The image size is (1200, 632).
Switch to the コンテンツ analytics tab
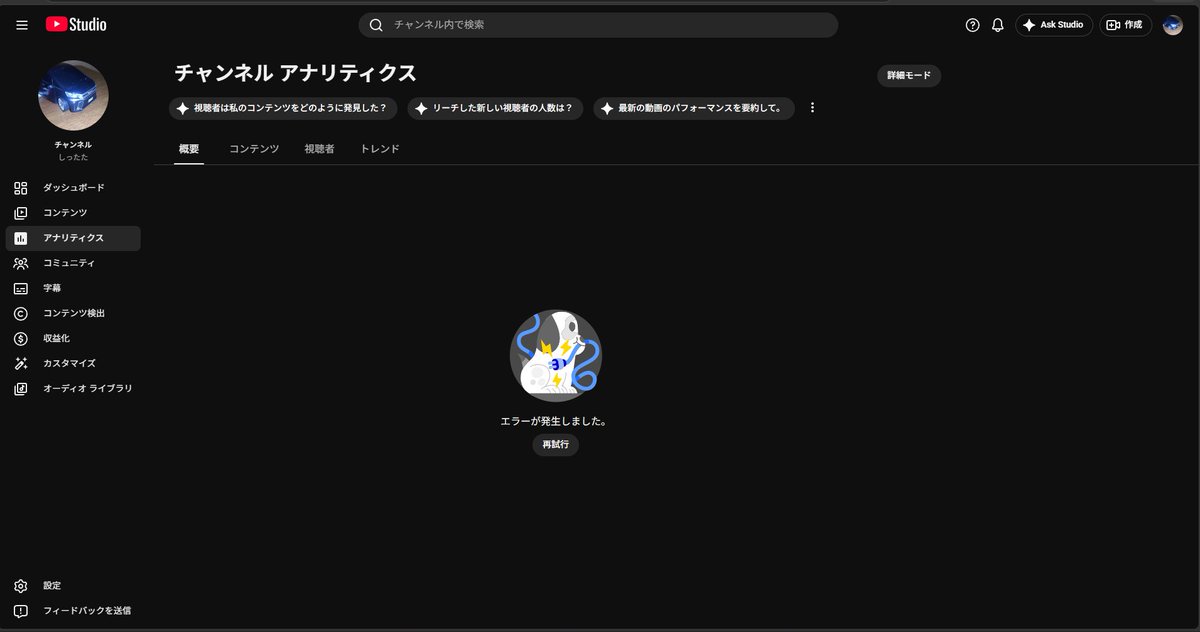pyautogui.click(x=254, y=149)
